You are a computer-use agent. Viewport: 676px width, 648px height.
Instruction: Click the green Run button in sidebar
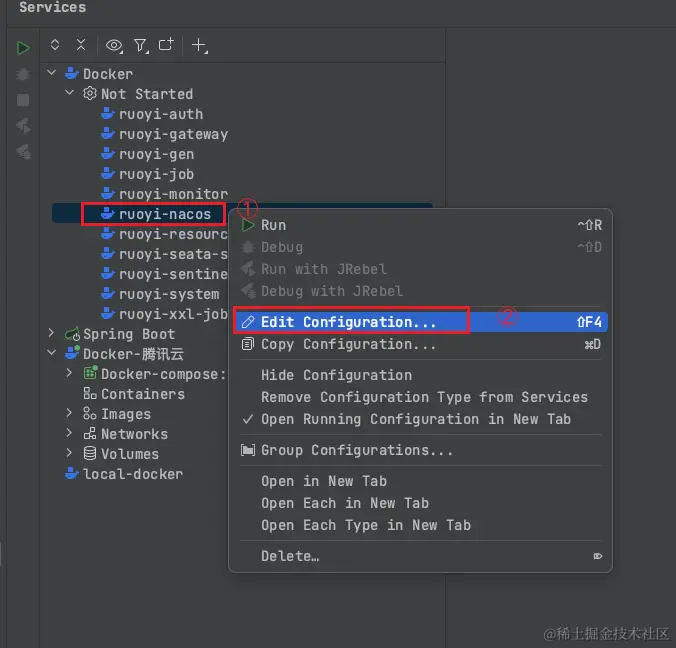point(23,48)
